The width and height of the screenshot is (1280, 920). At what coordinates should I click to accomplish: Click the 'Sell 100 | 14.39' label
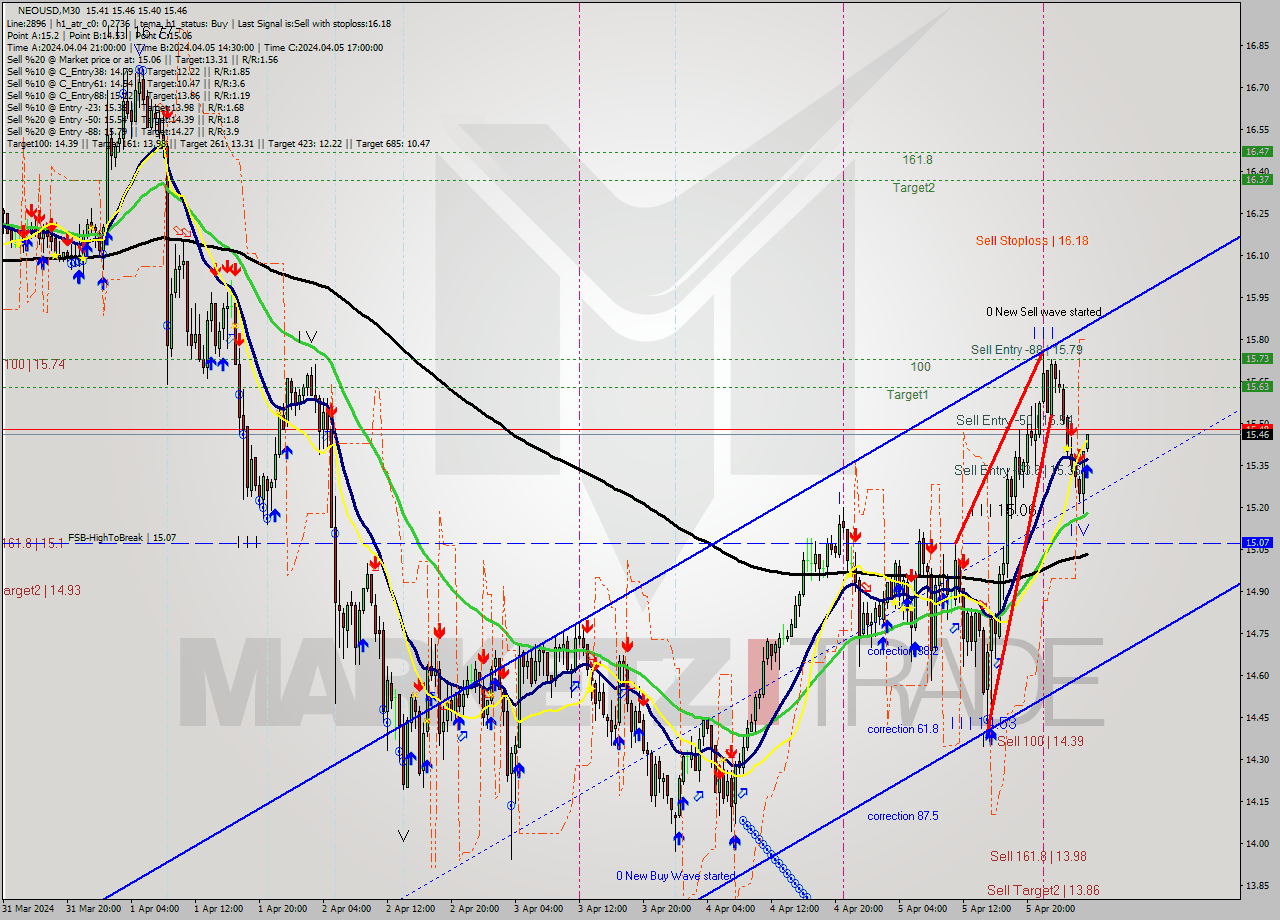point(1040,742)
